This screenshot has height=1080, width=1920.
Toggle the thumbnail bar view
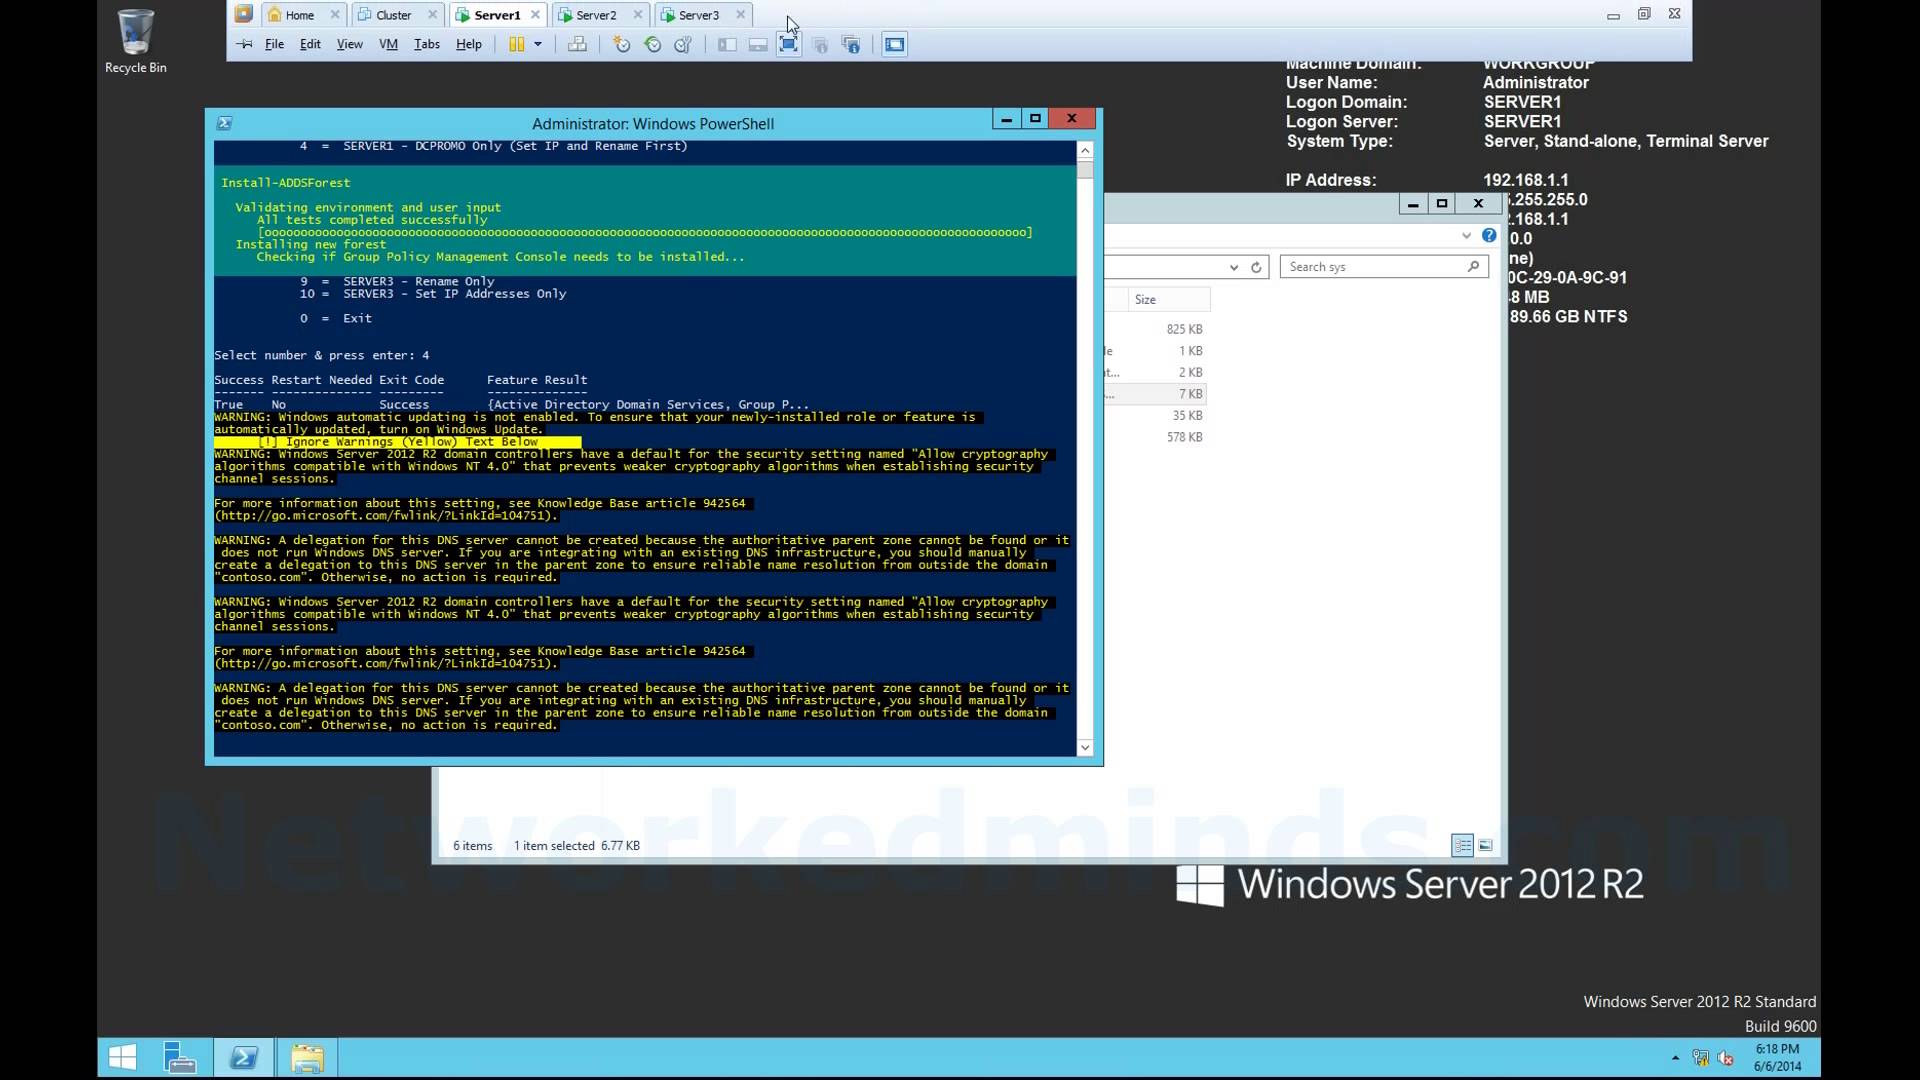tap(758, 44)
